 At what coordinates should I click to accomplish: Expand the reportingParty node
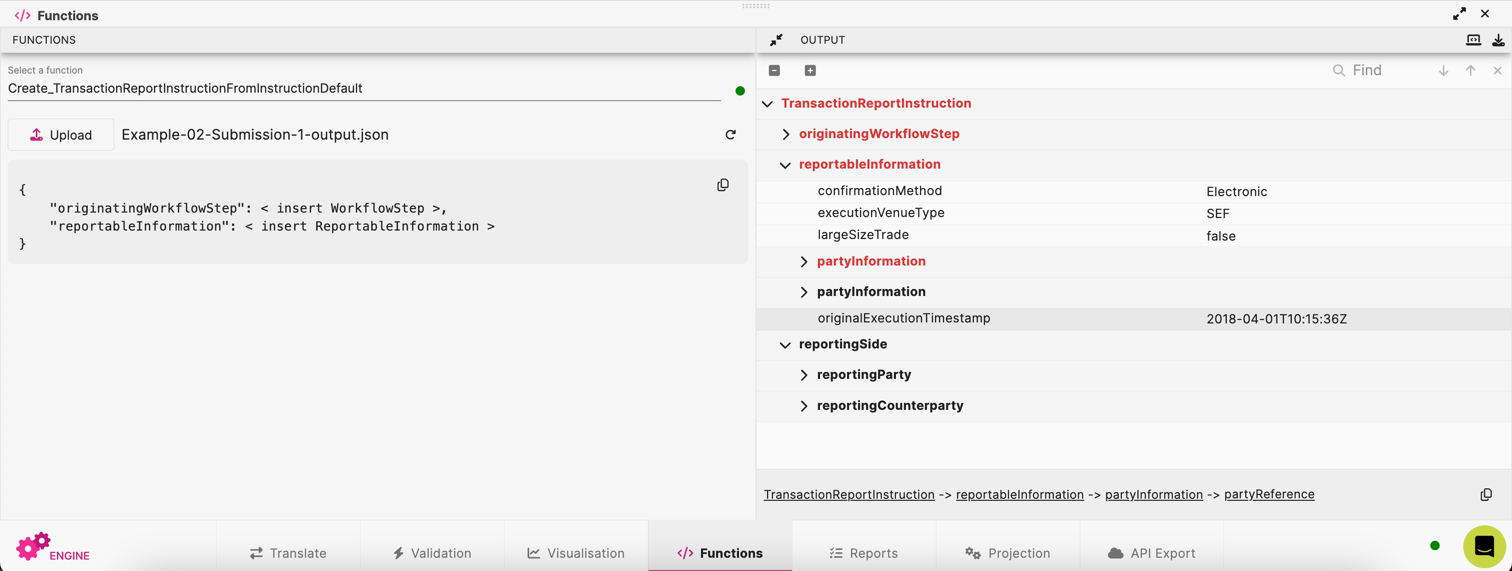coord(804,375)
